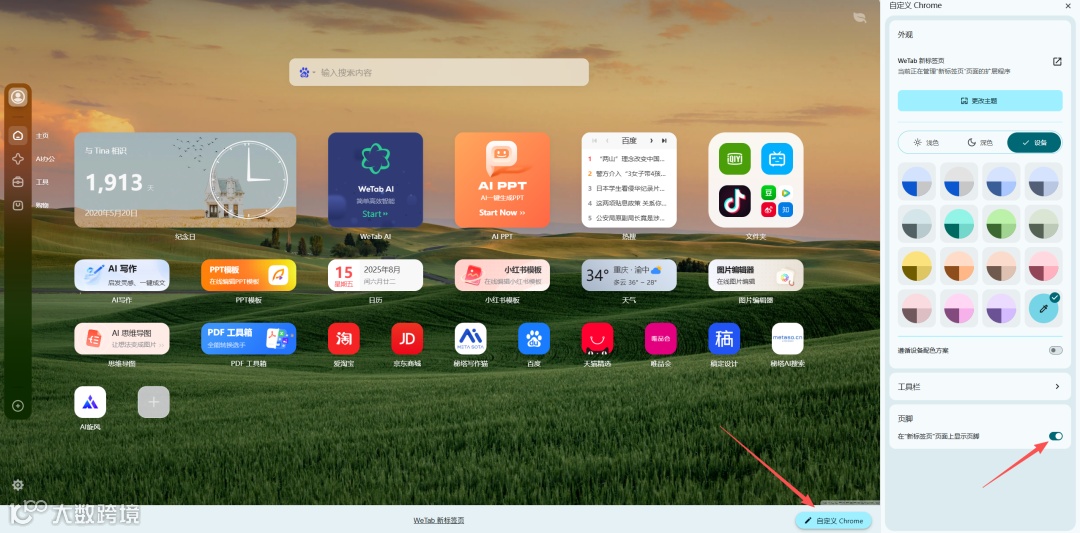
Task: Close the 自定义 Chrome side panel
Action: coord(1068,6)
